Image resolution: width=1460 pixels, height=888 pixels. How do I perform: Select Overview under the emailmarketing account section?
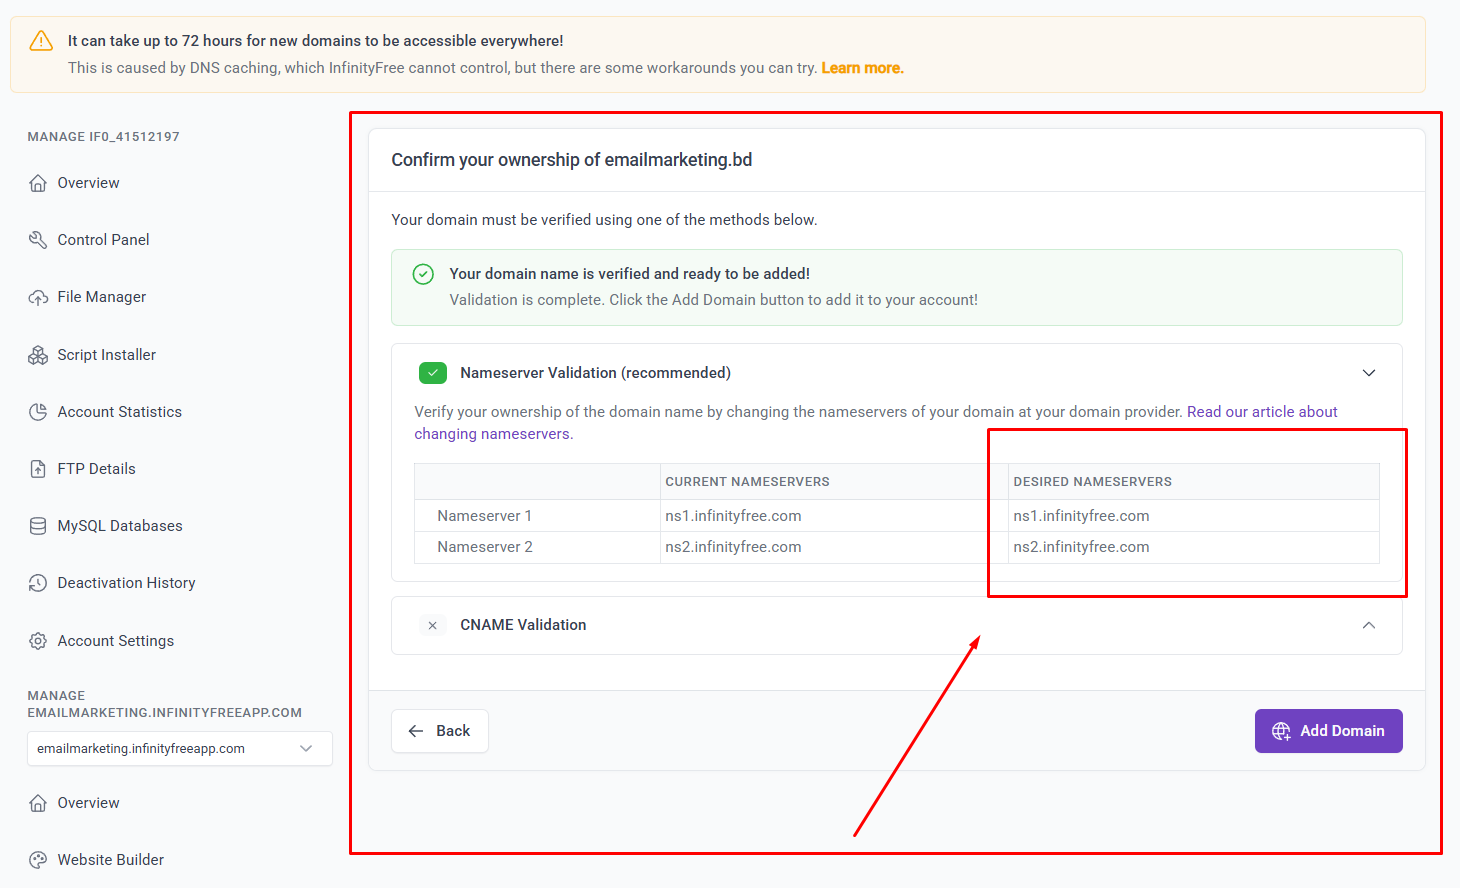tap(88, 802)
